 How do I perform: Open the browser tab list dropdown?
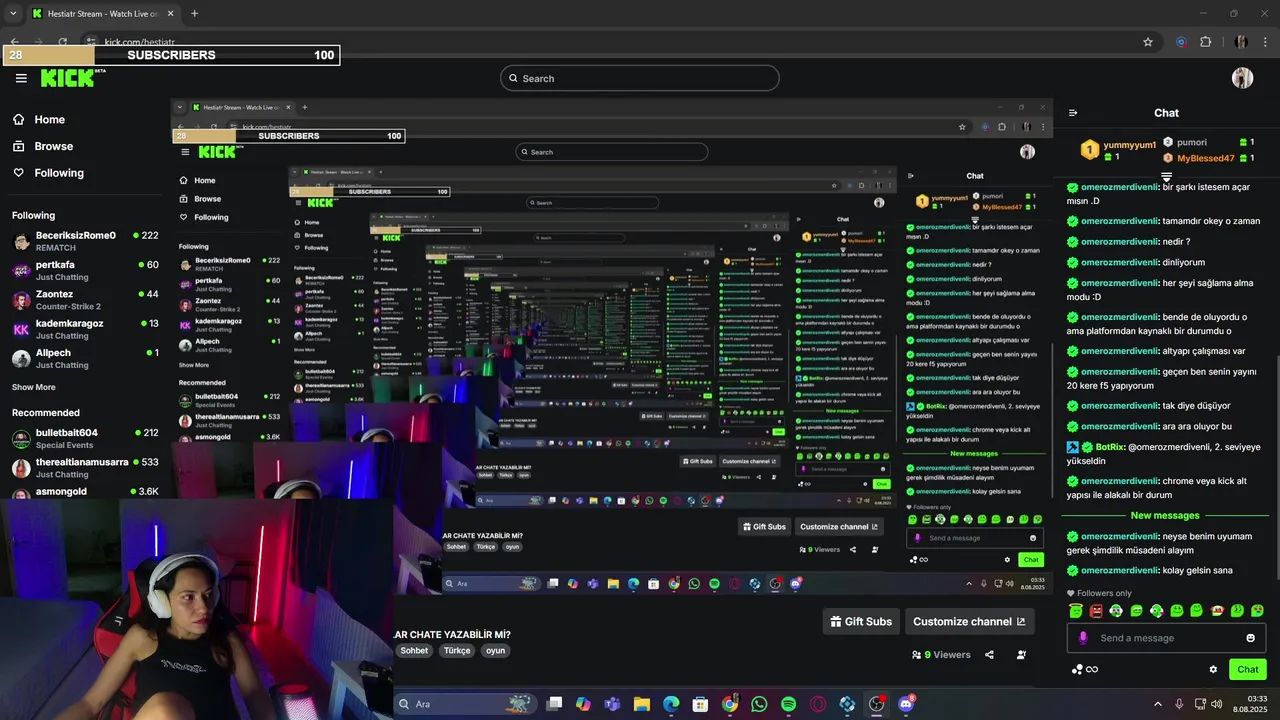14,14
